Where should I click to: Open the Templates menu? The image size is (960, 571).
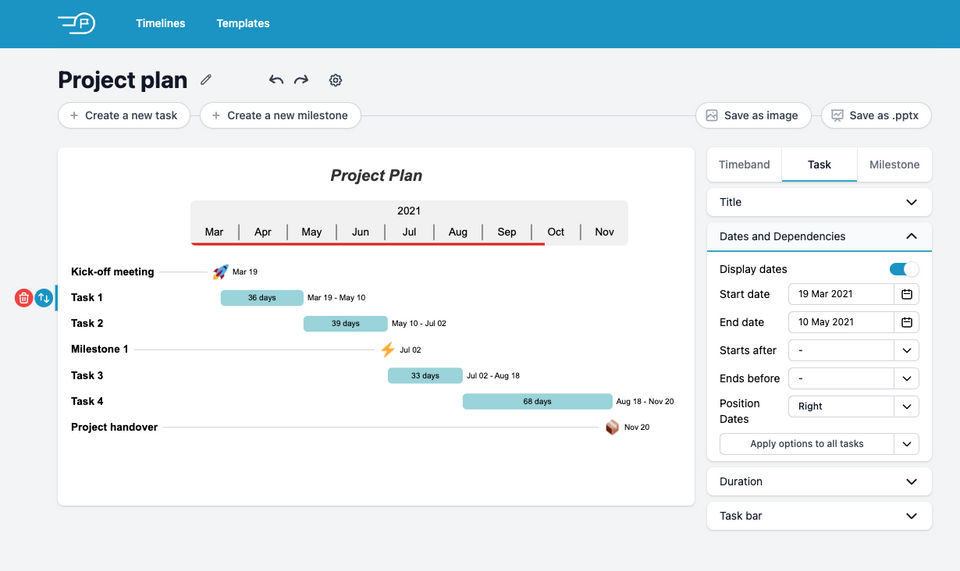pyautogui.click(x=243, y=23)
